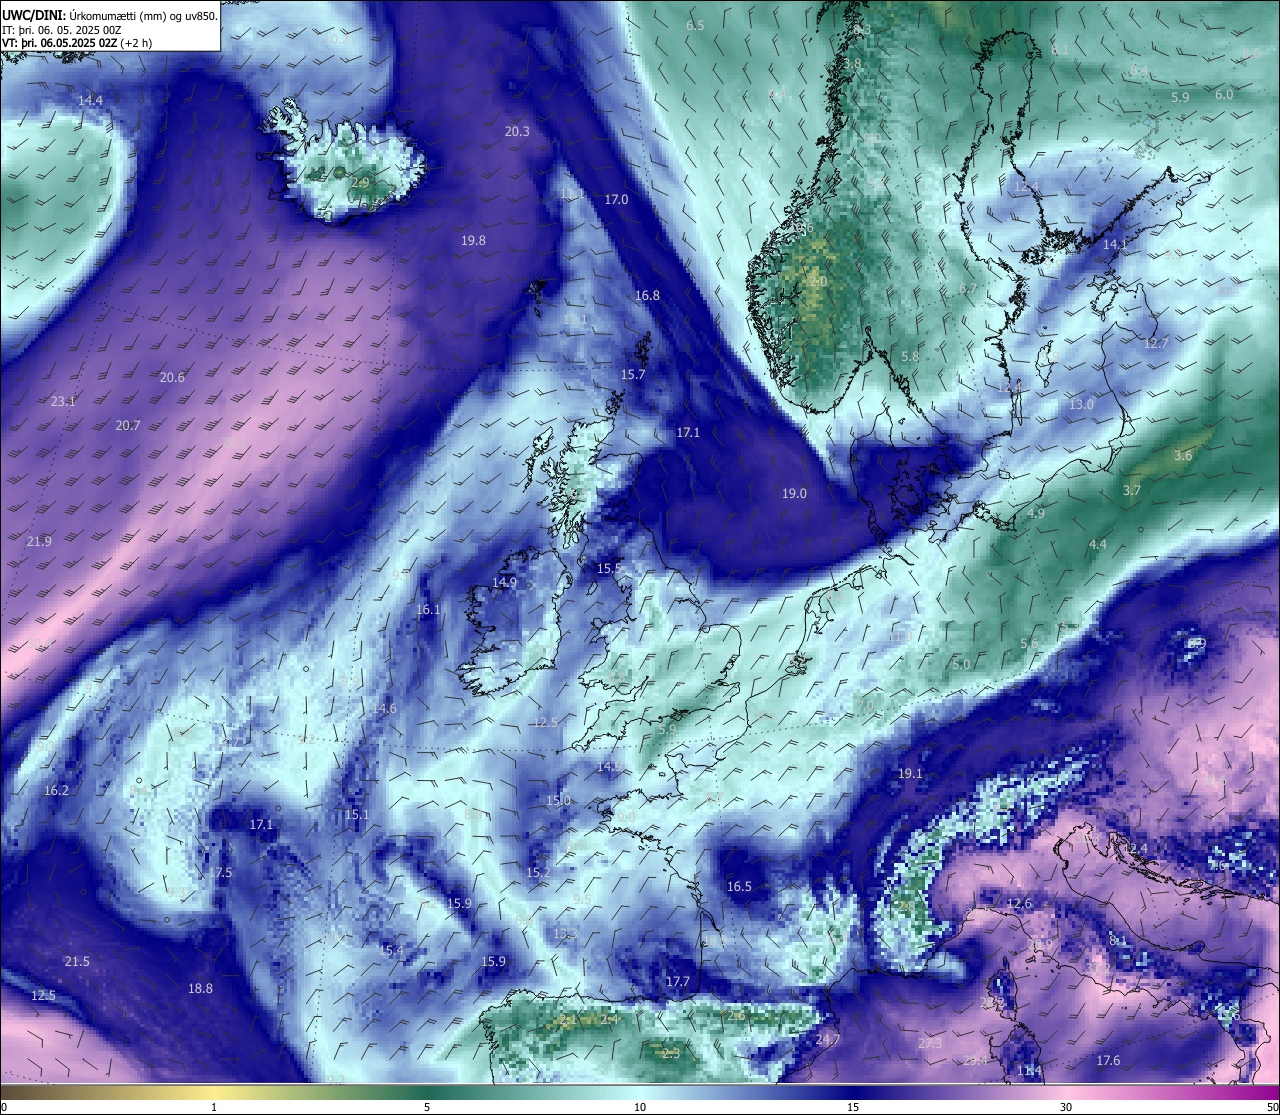Click the 16.8 map value
Screen dimensions: 1280x1115
pos(647,295)
